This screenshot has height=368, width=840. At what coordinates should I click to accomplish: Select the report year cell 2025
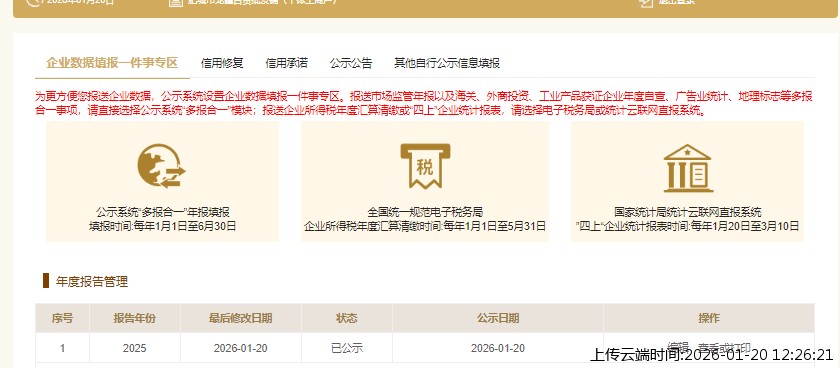pos(134,348)
